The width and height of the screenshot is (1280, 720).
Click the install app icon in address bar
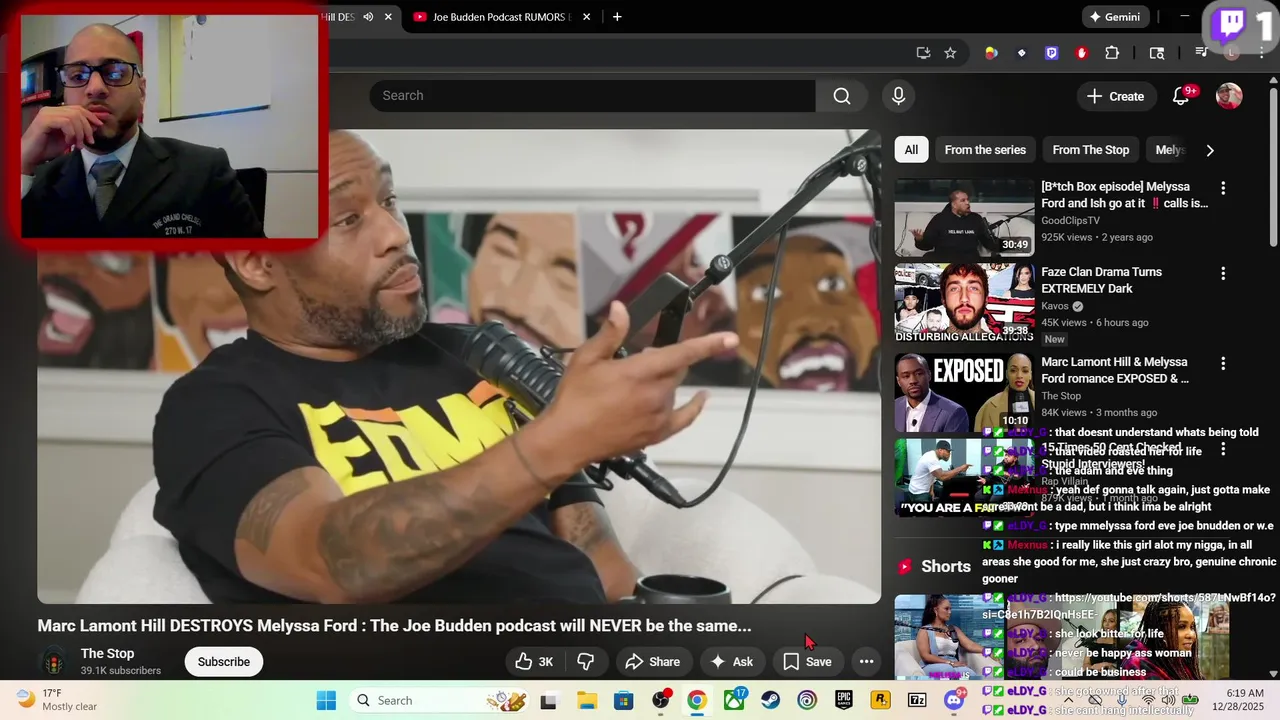coord(923,53)
